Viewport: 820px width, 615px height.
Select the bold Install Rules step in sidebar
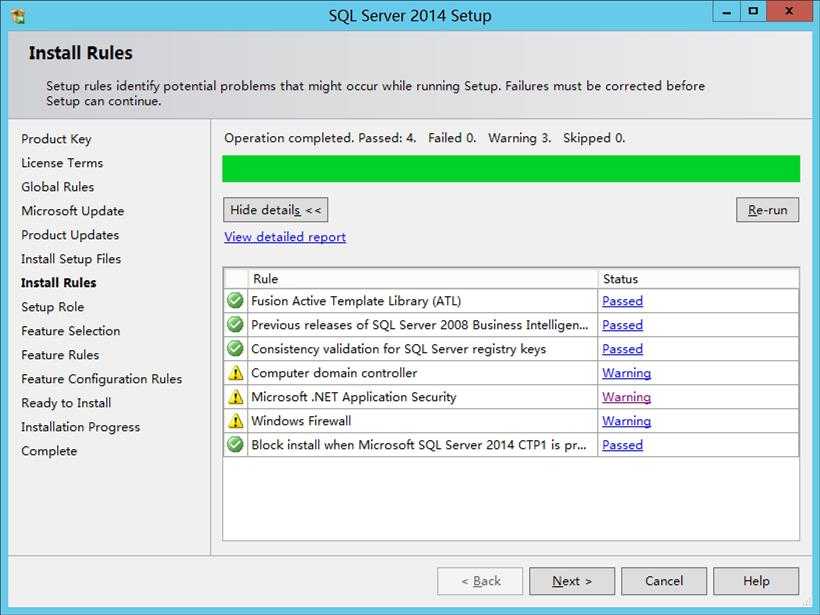point(59,283)
